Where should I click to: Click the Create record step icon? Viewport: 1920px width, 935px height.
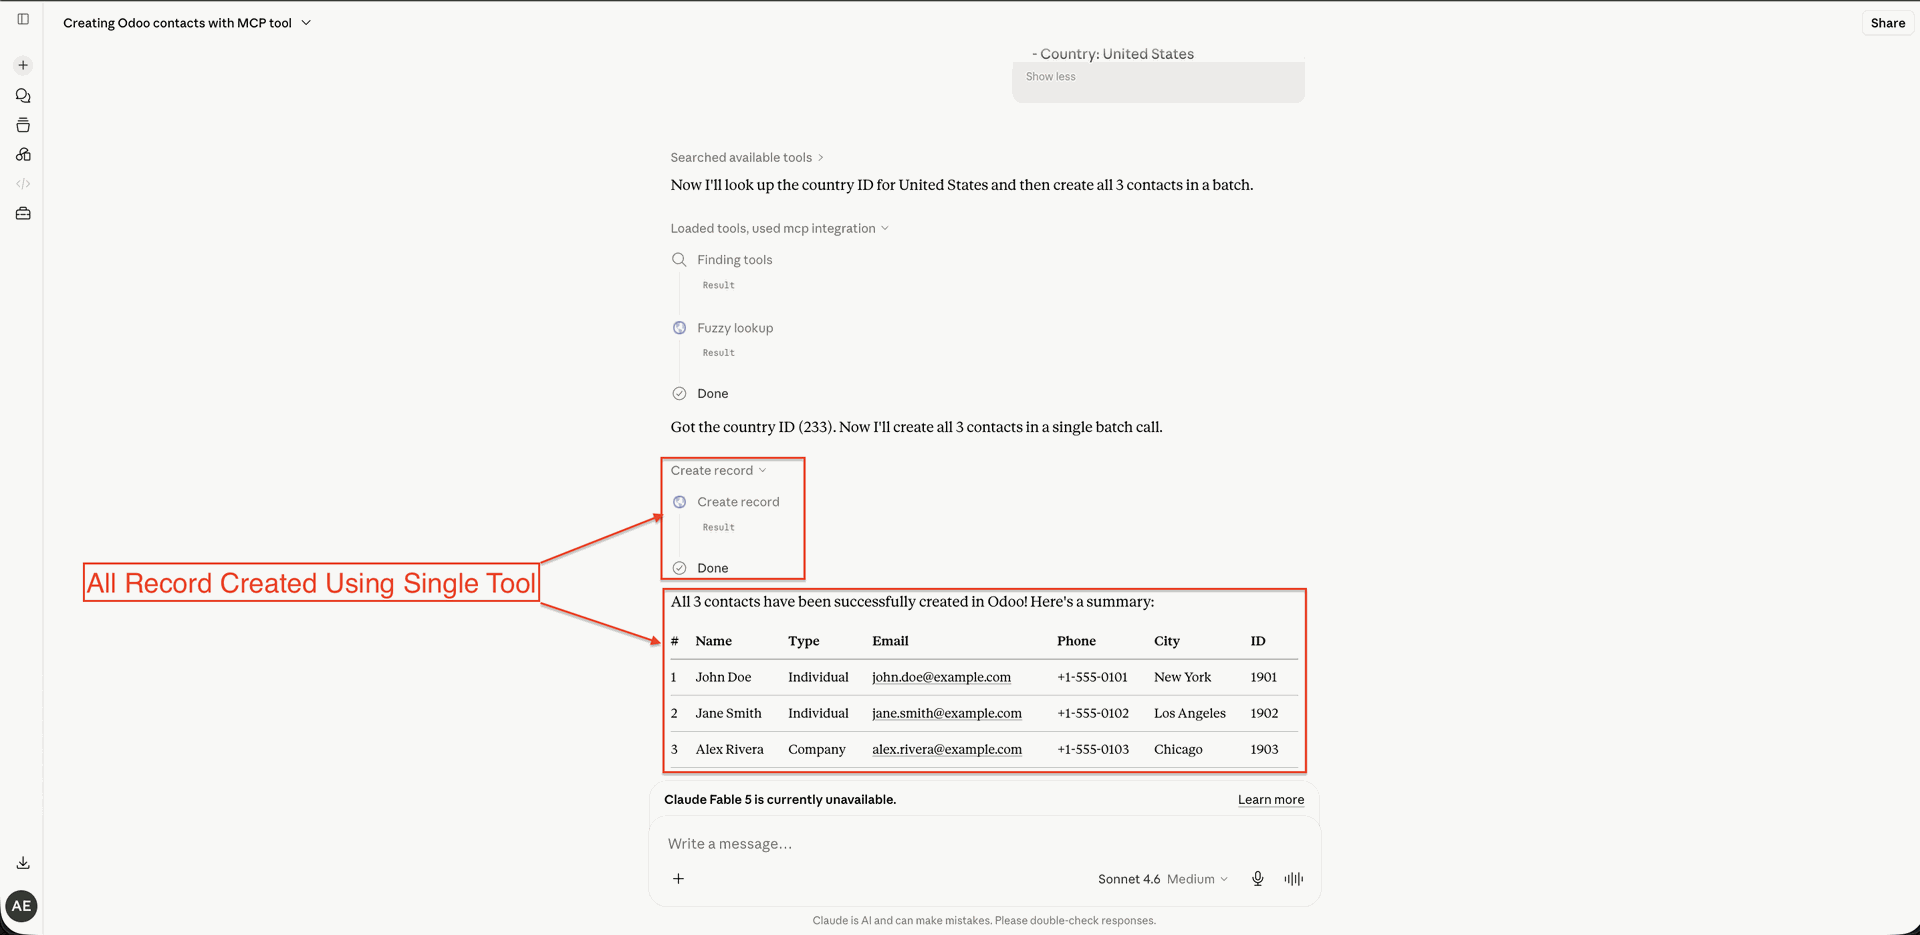tap(679, 502)
